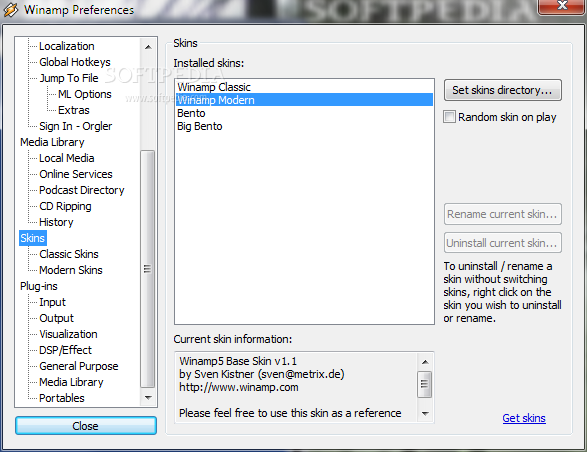The image size is (587, 452).
Task: Open Online Services preferences
Action: pos(76,174)
